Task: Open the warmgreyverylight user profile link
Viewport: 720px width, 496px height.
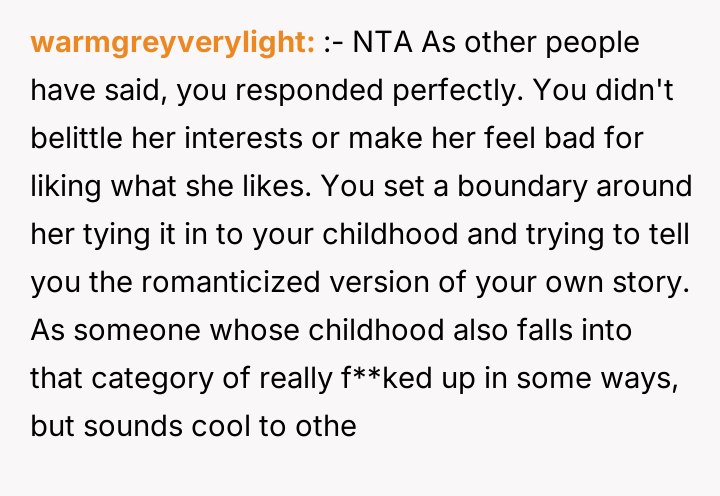Action: click(173, 44)
